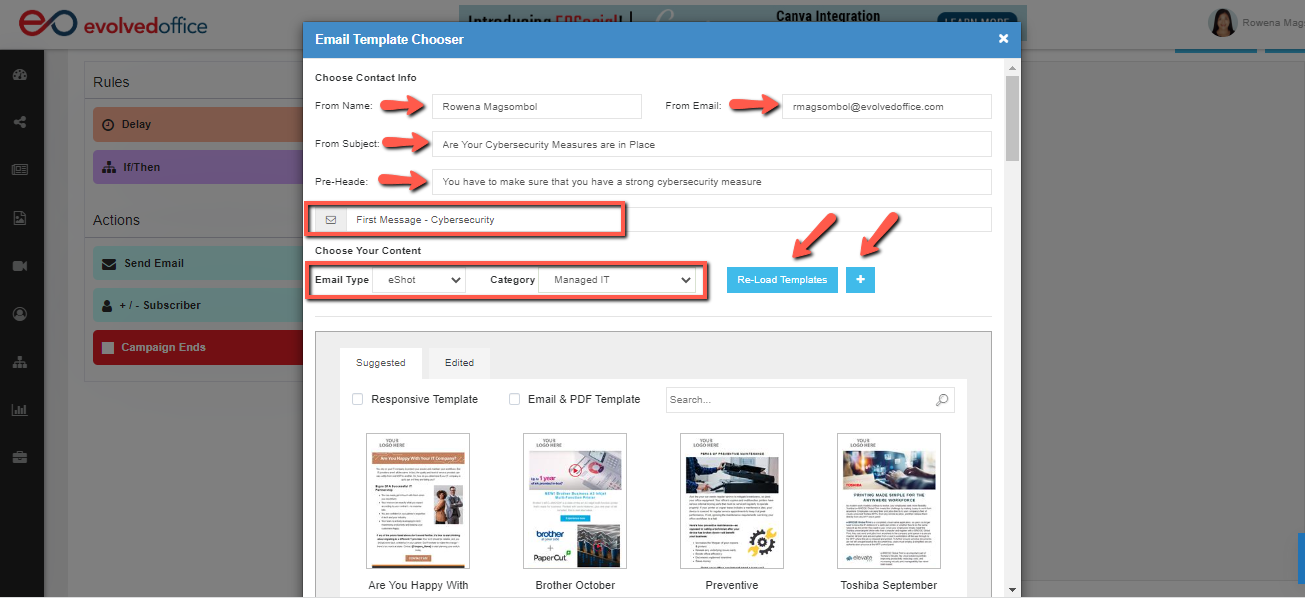Click the From Subject field
The image size is (1305, 601).
click(712, 144)
